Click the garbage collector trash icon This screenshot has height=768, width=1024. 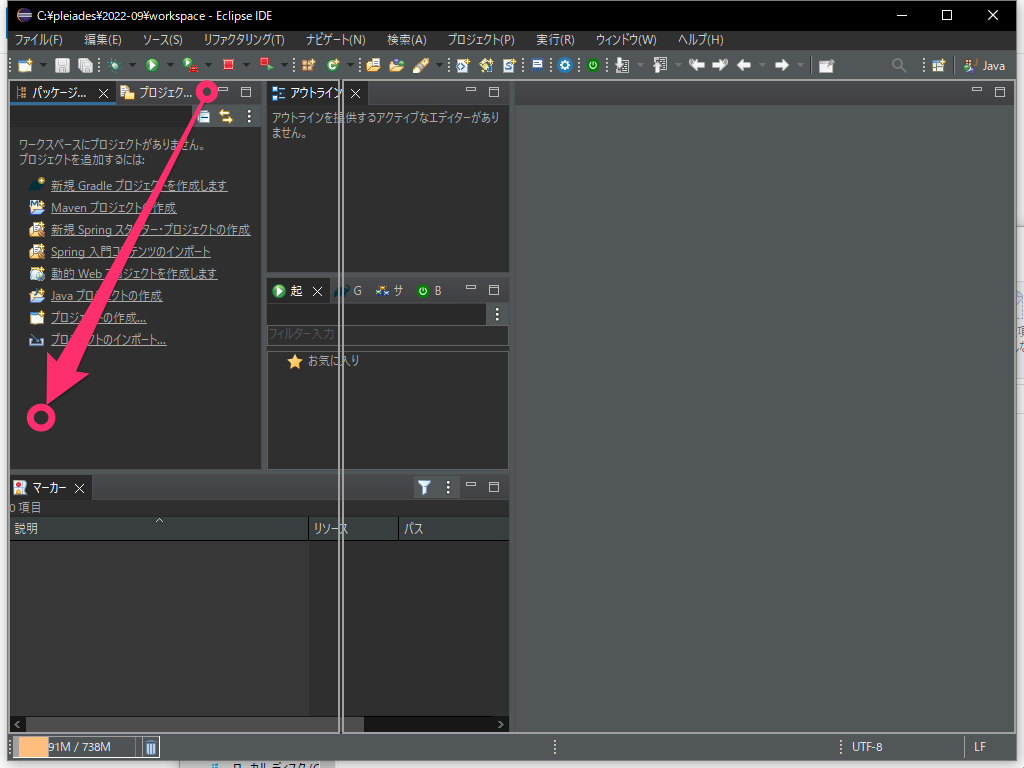pyautogui.click(x=150, y=747)
